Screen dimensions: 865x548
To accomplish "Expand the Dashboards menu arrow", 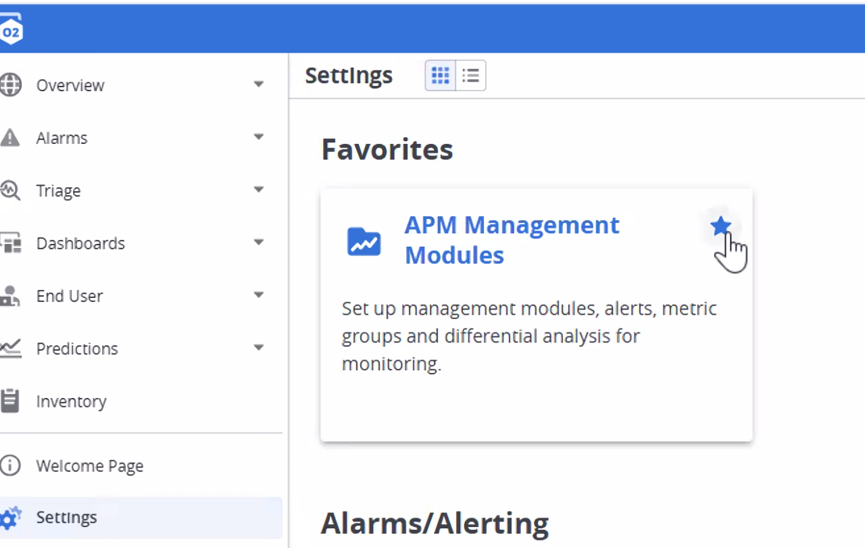I will (x=258, y=242).
